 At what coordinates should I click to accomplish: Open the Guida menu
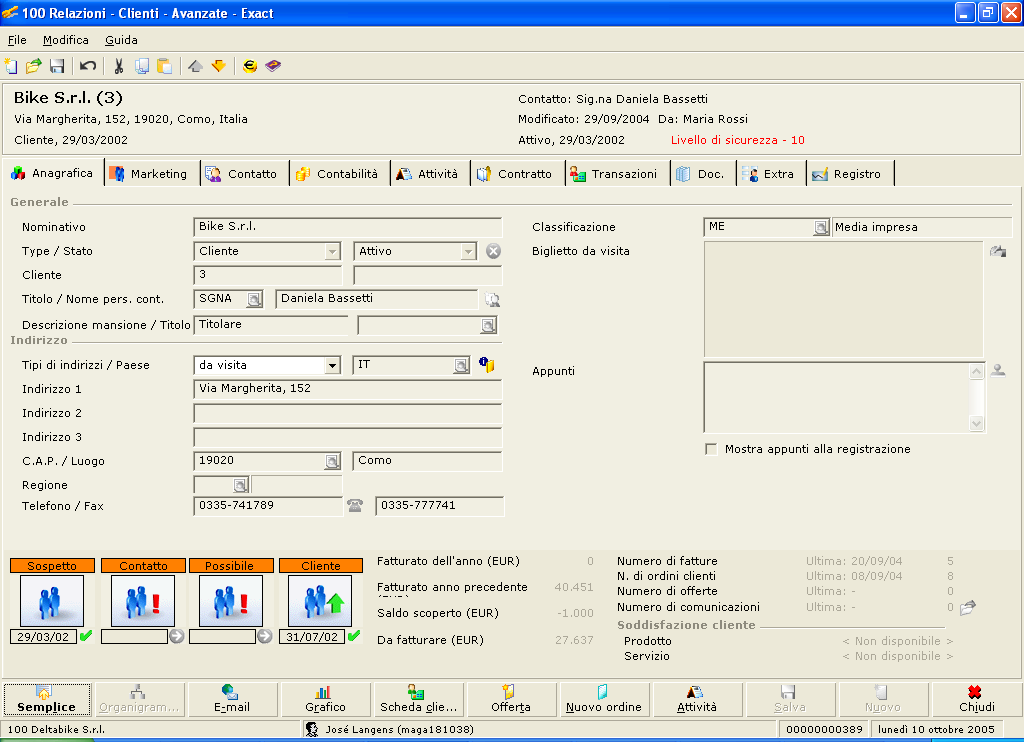tap(121, 40)
